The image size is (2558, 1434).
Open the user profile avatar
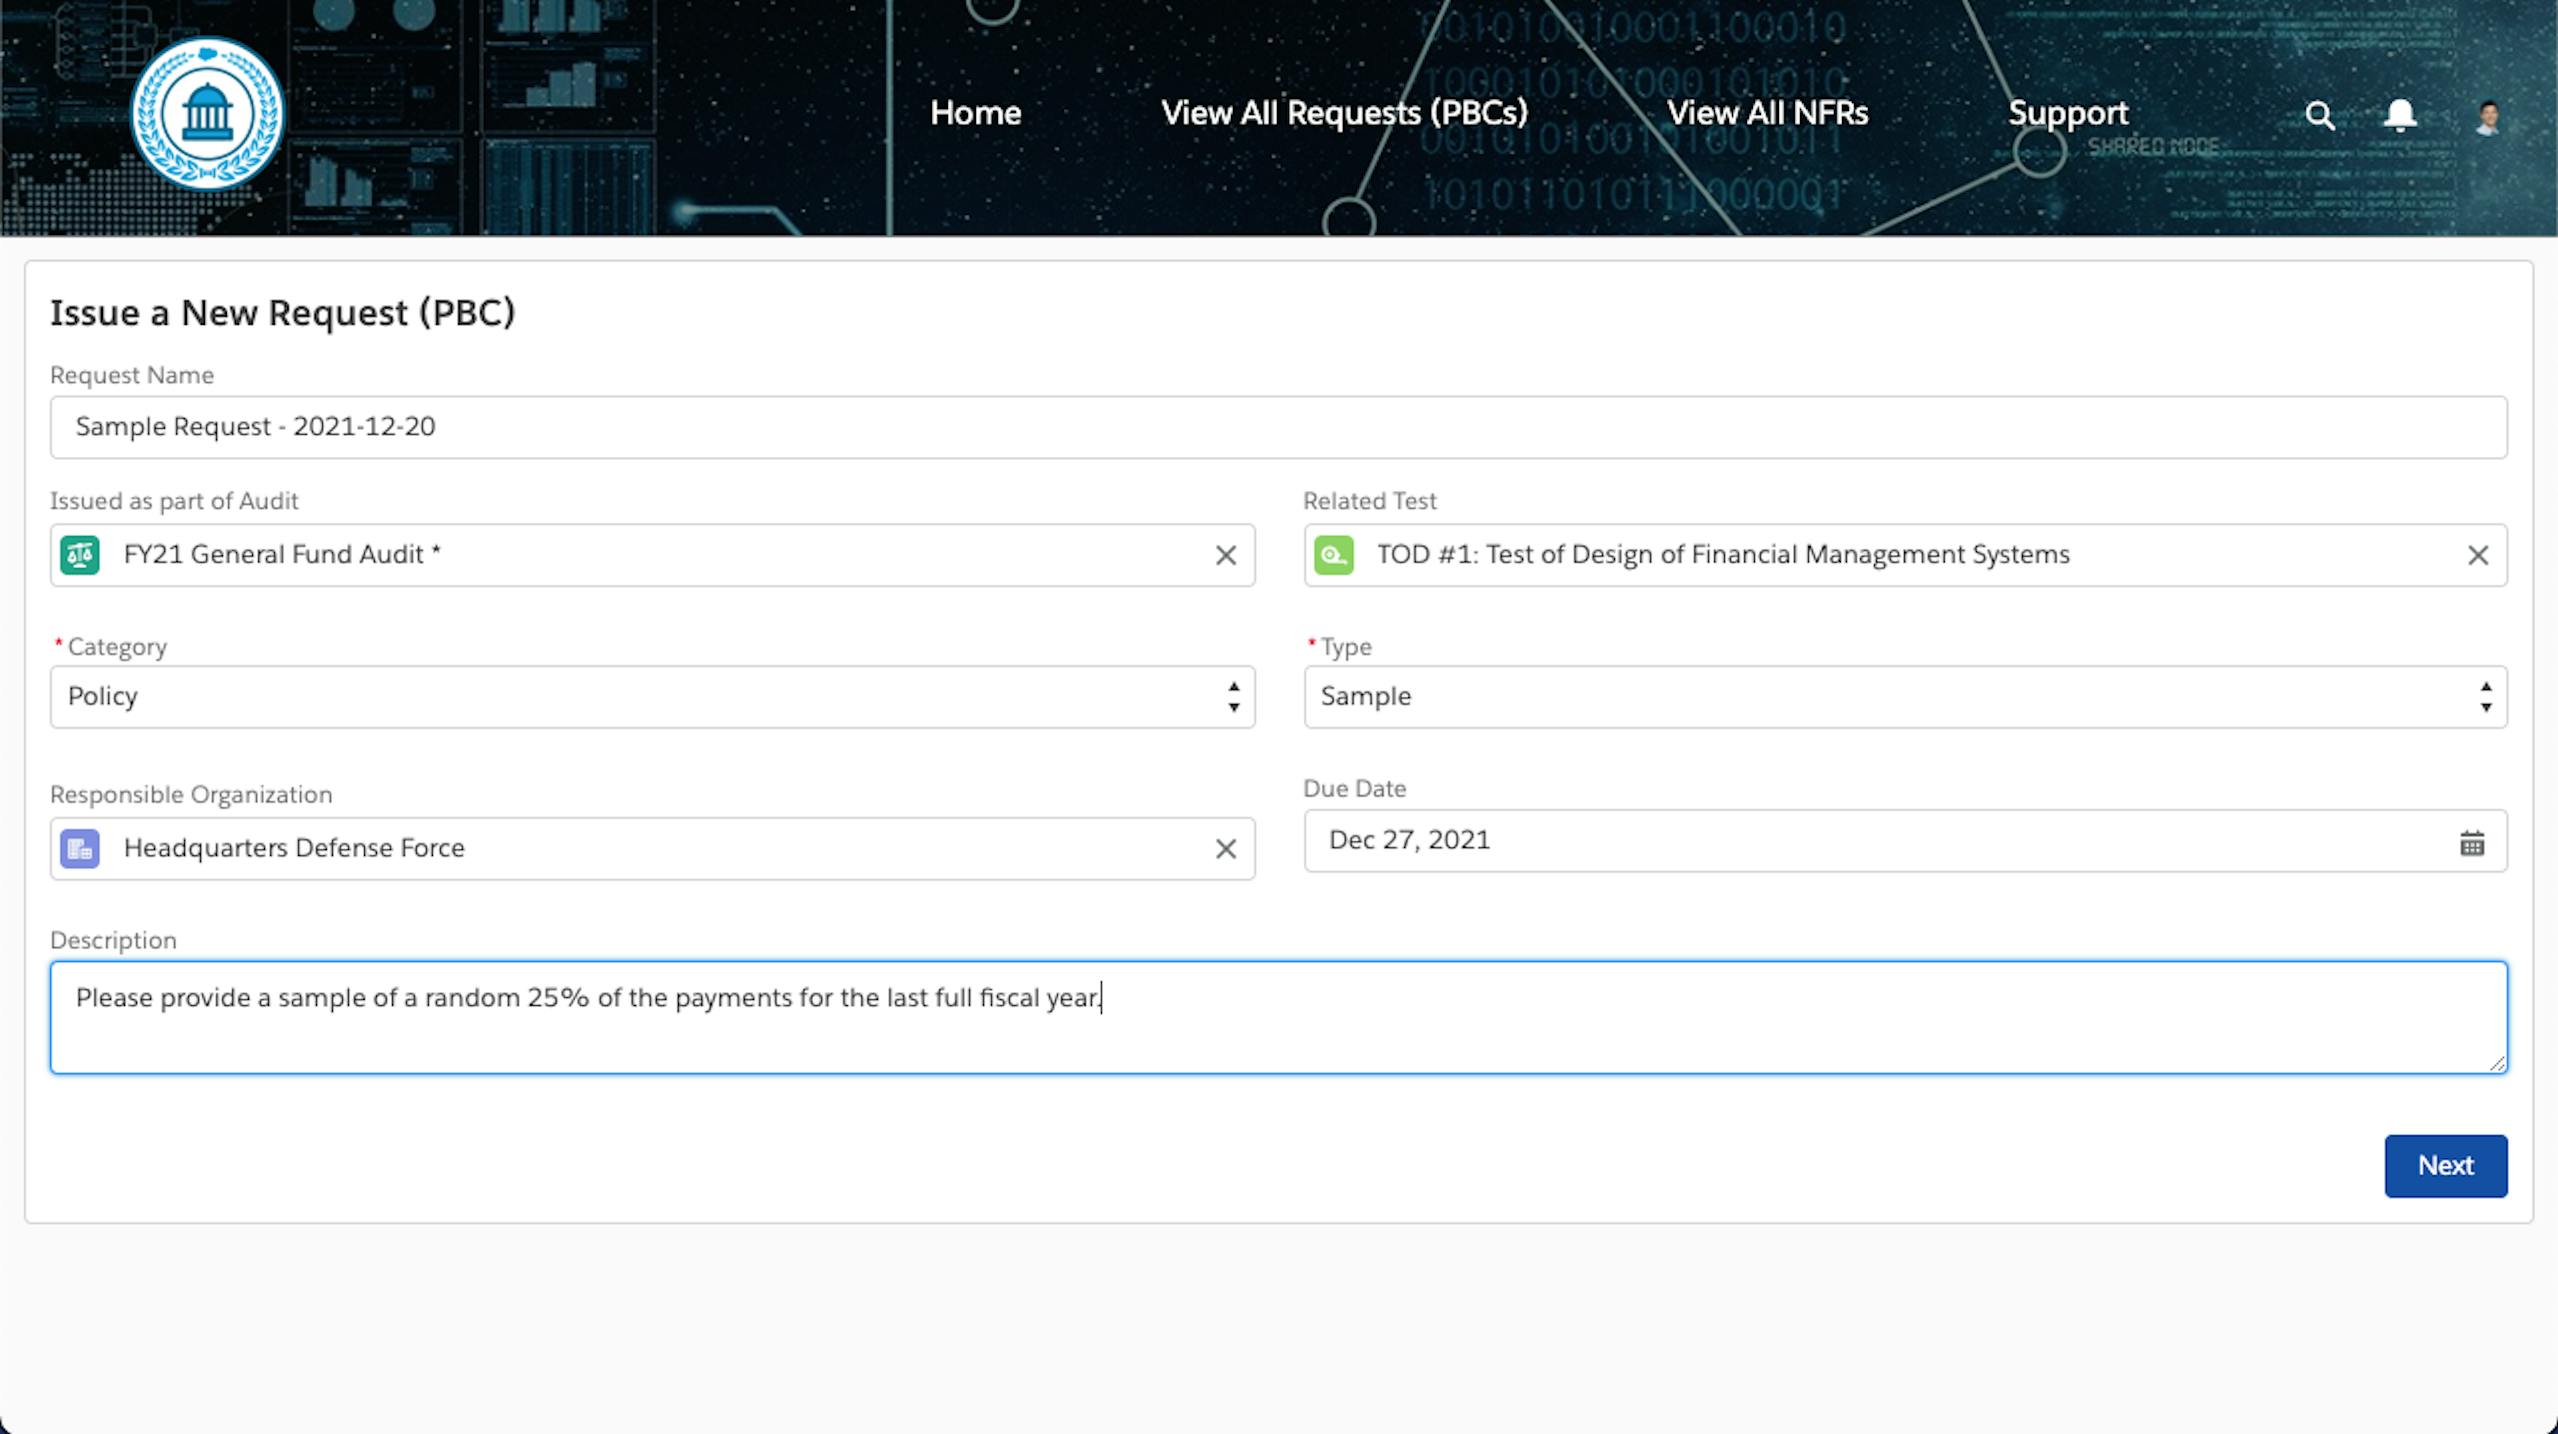[2488, 117]
